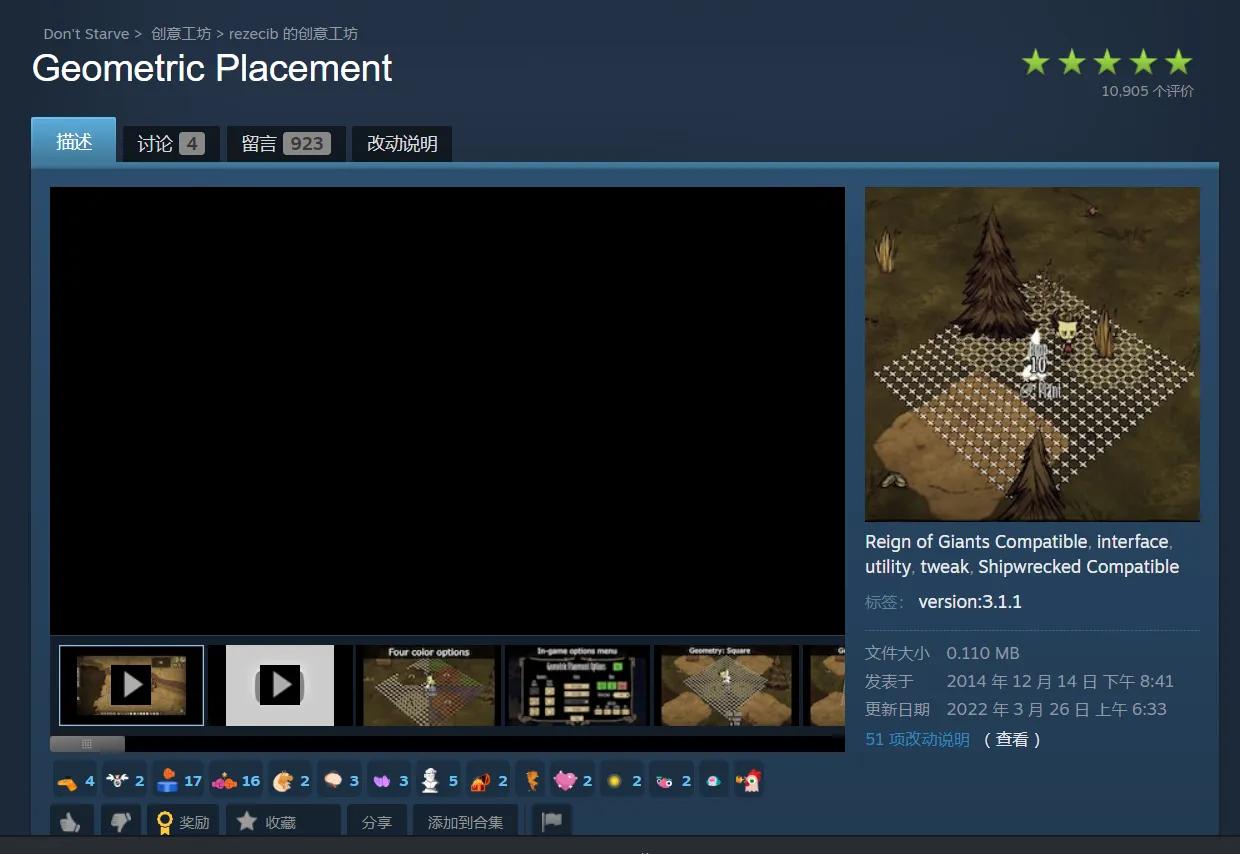
Task: Click the 10,905 个评价 ratings text
Action: click(1147, 91)
